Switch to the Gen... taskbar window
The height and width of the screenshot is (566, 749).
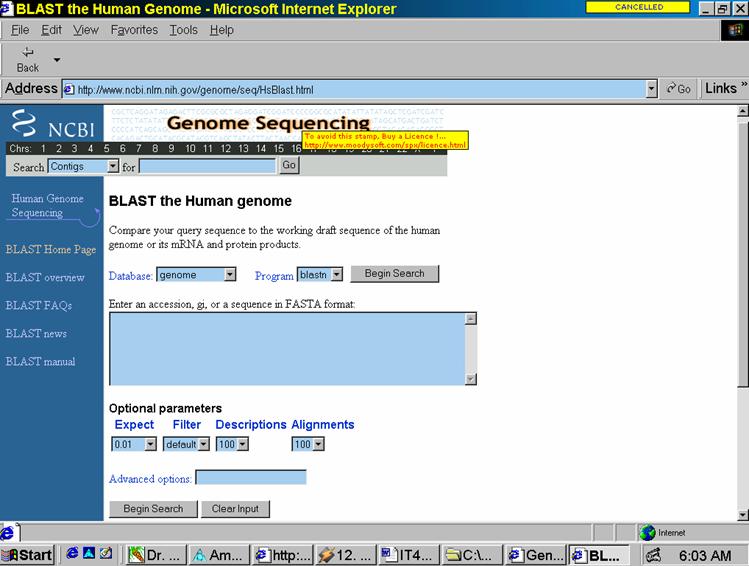tap(535, 555)
